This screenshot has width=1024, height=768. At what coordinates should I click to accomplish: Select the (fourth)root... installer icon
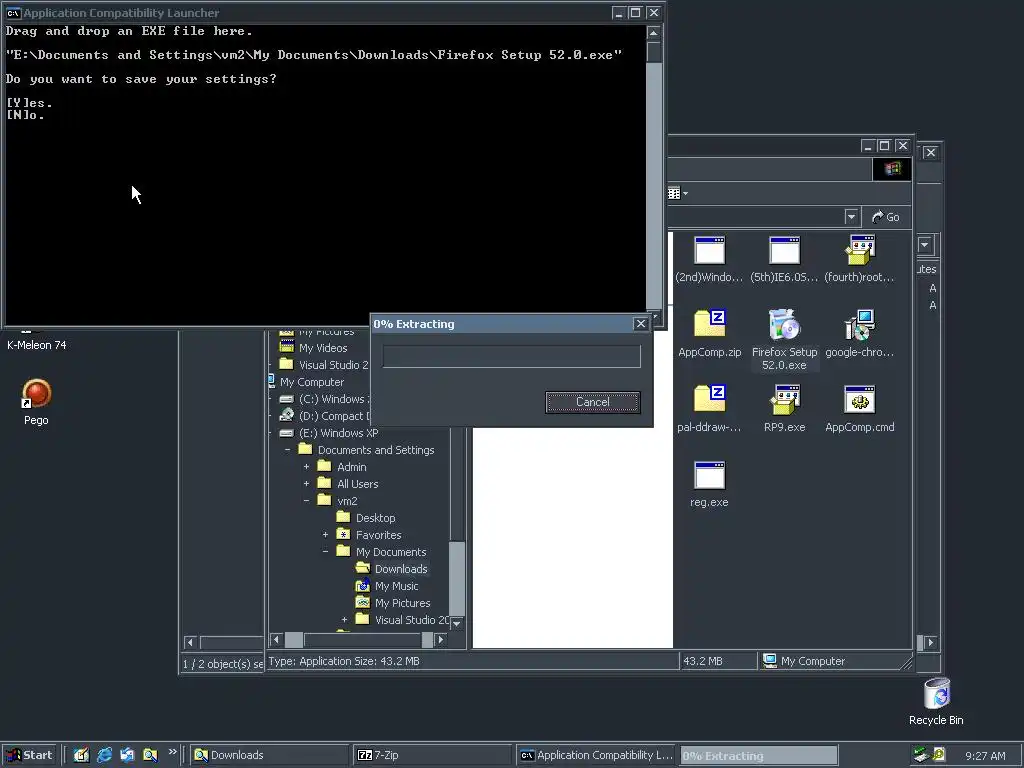coord(859,250)
